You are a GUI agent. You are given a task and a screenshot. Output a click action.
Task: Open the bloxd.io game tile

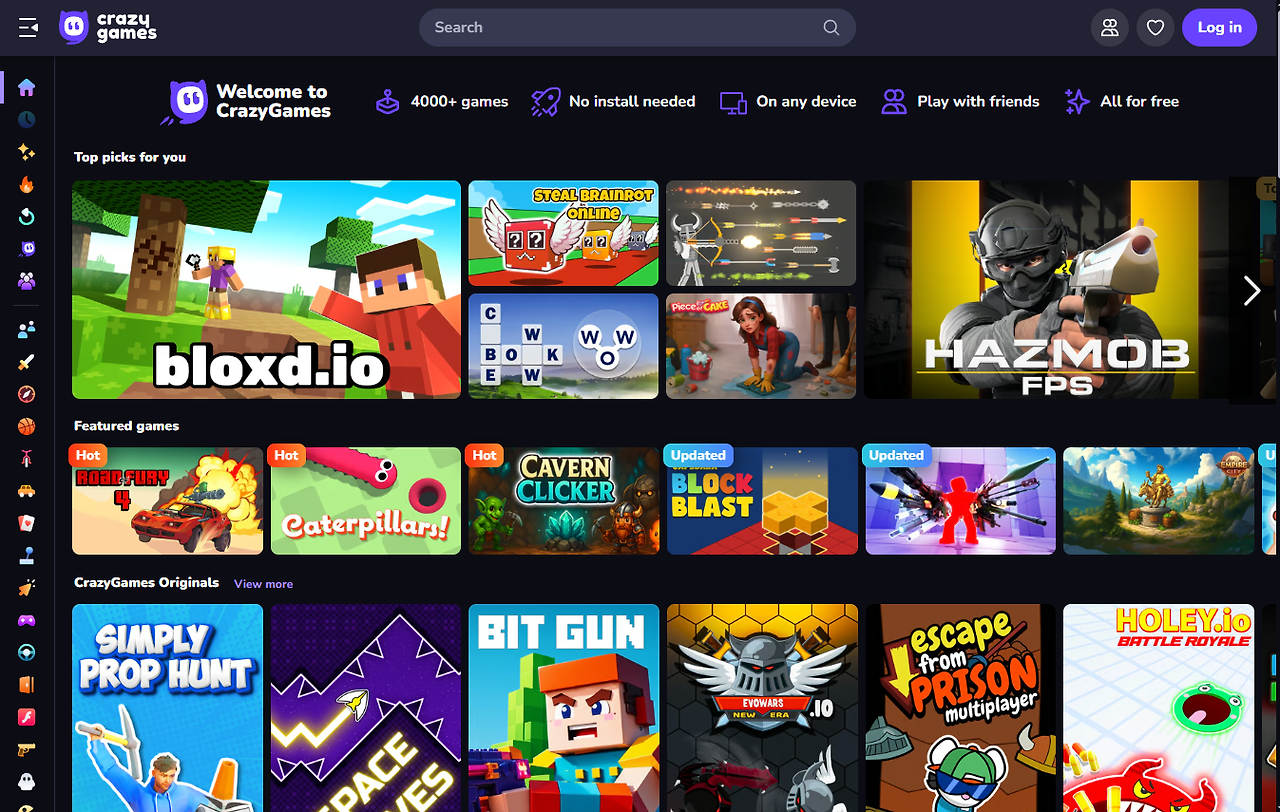266,290
